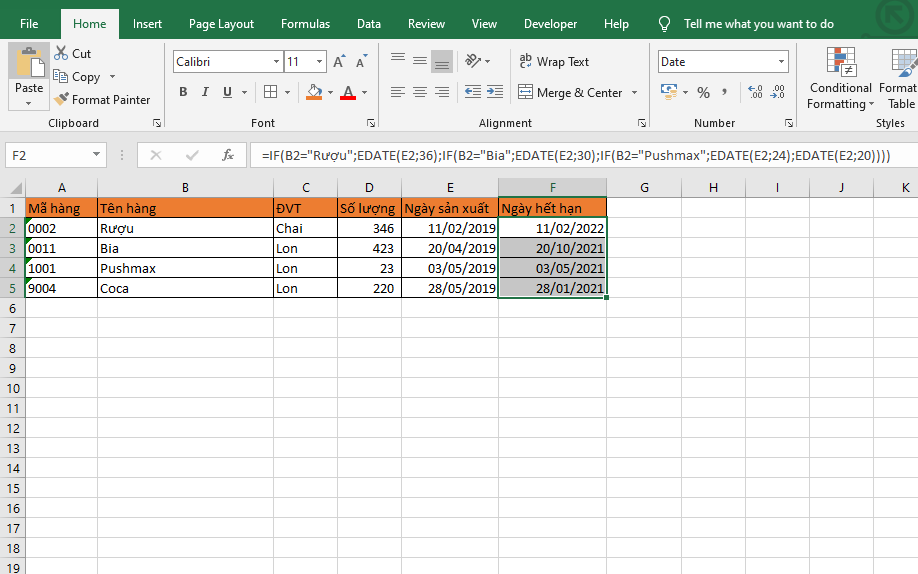Click the Insert Function fx icon
The width and height of the screenshot is (918, 574).
coord(228,155)
